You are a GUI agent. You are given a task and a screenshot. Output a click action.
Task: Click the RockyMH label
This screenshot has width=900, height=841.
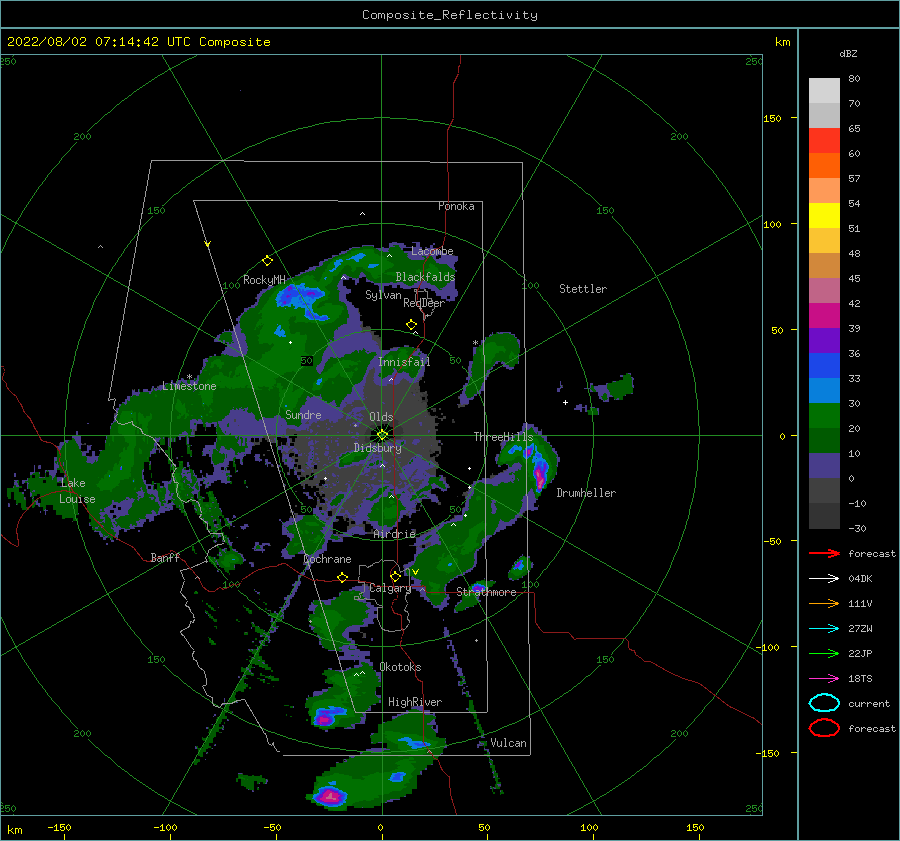coord(264,280)
